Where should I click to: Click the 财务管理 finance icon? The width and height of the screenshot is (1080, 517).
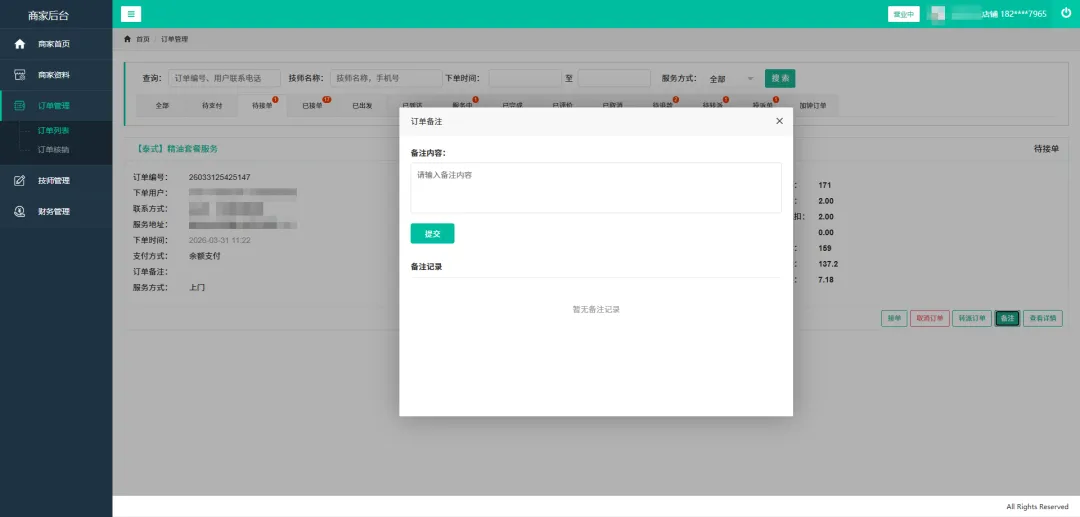[19, 212]
